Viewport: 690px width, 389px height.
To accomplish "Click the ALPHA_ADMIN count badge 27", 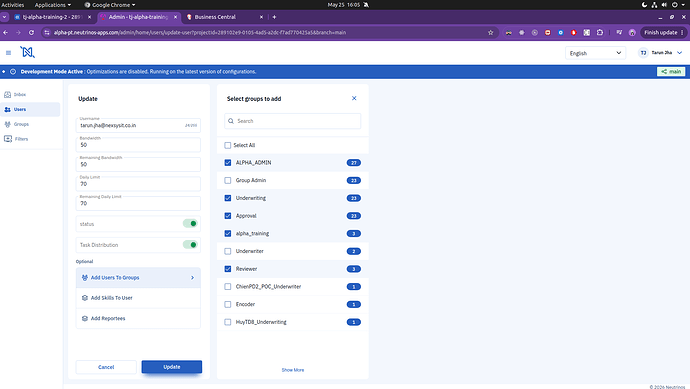I will tap(353, 163).
